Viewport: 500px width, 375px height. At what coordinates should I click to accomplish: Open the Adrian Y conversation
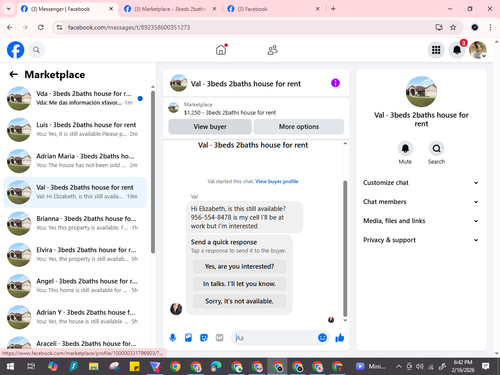click(75, 317)
